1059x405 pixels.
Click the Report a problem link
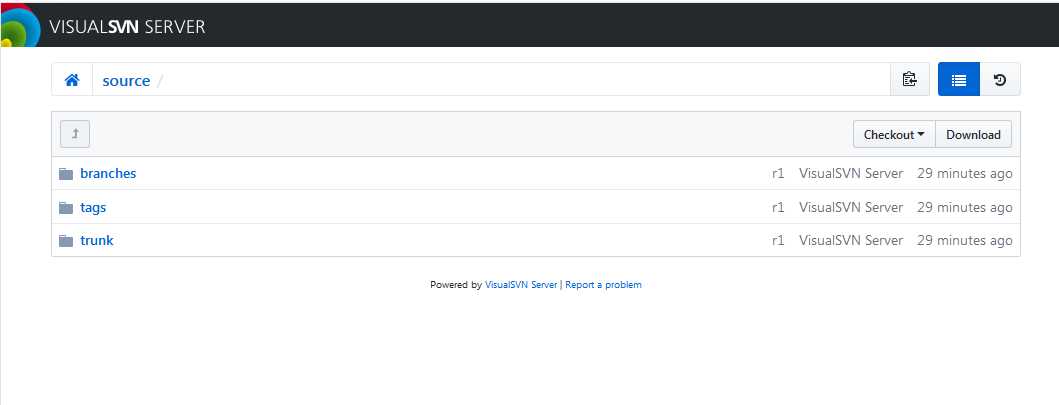[603, 285]
